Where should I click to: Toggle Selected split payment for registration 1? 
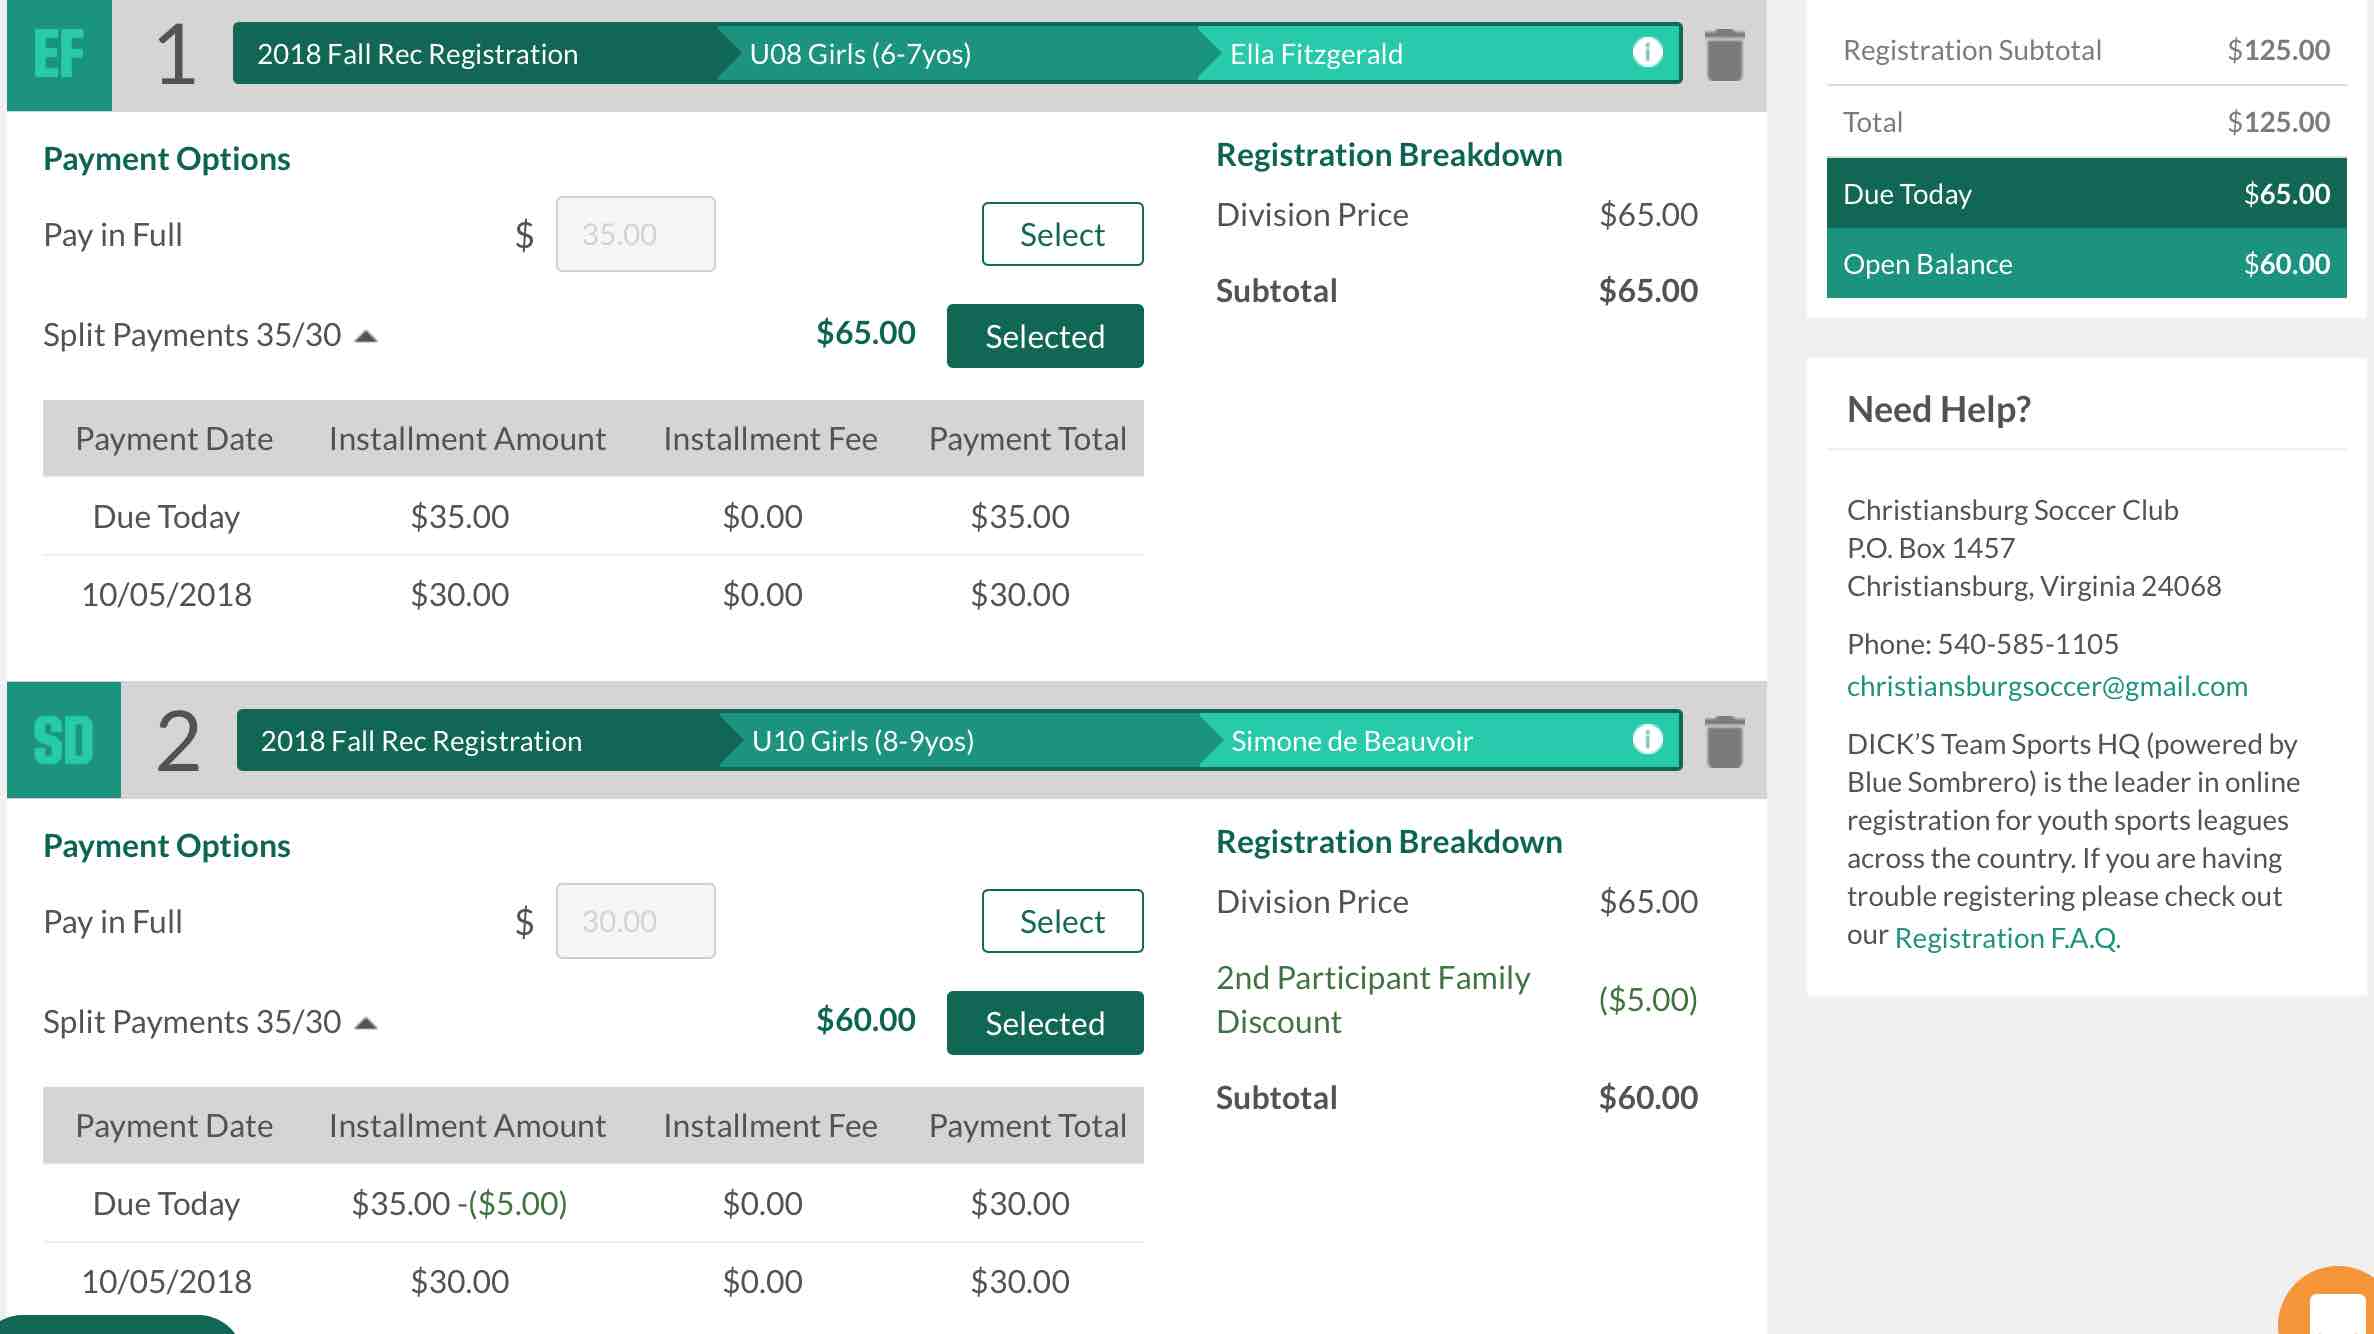[1045, 336]
